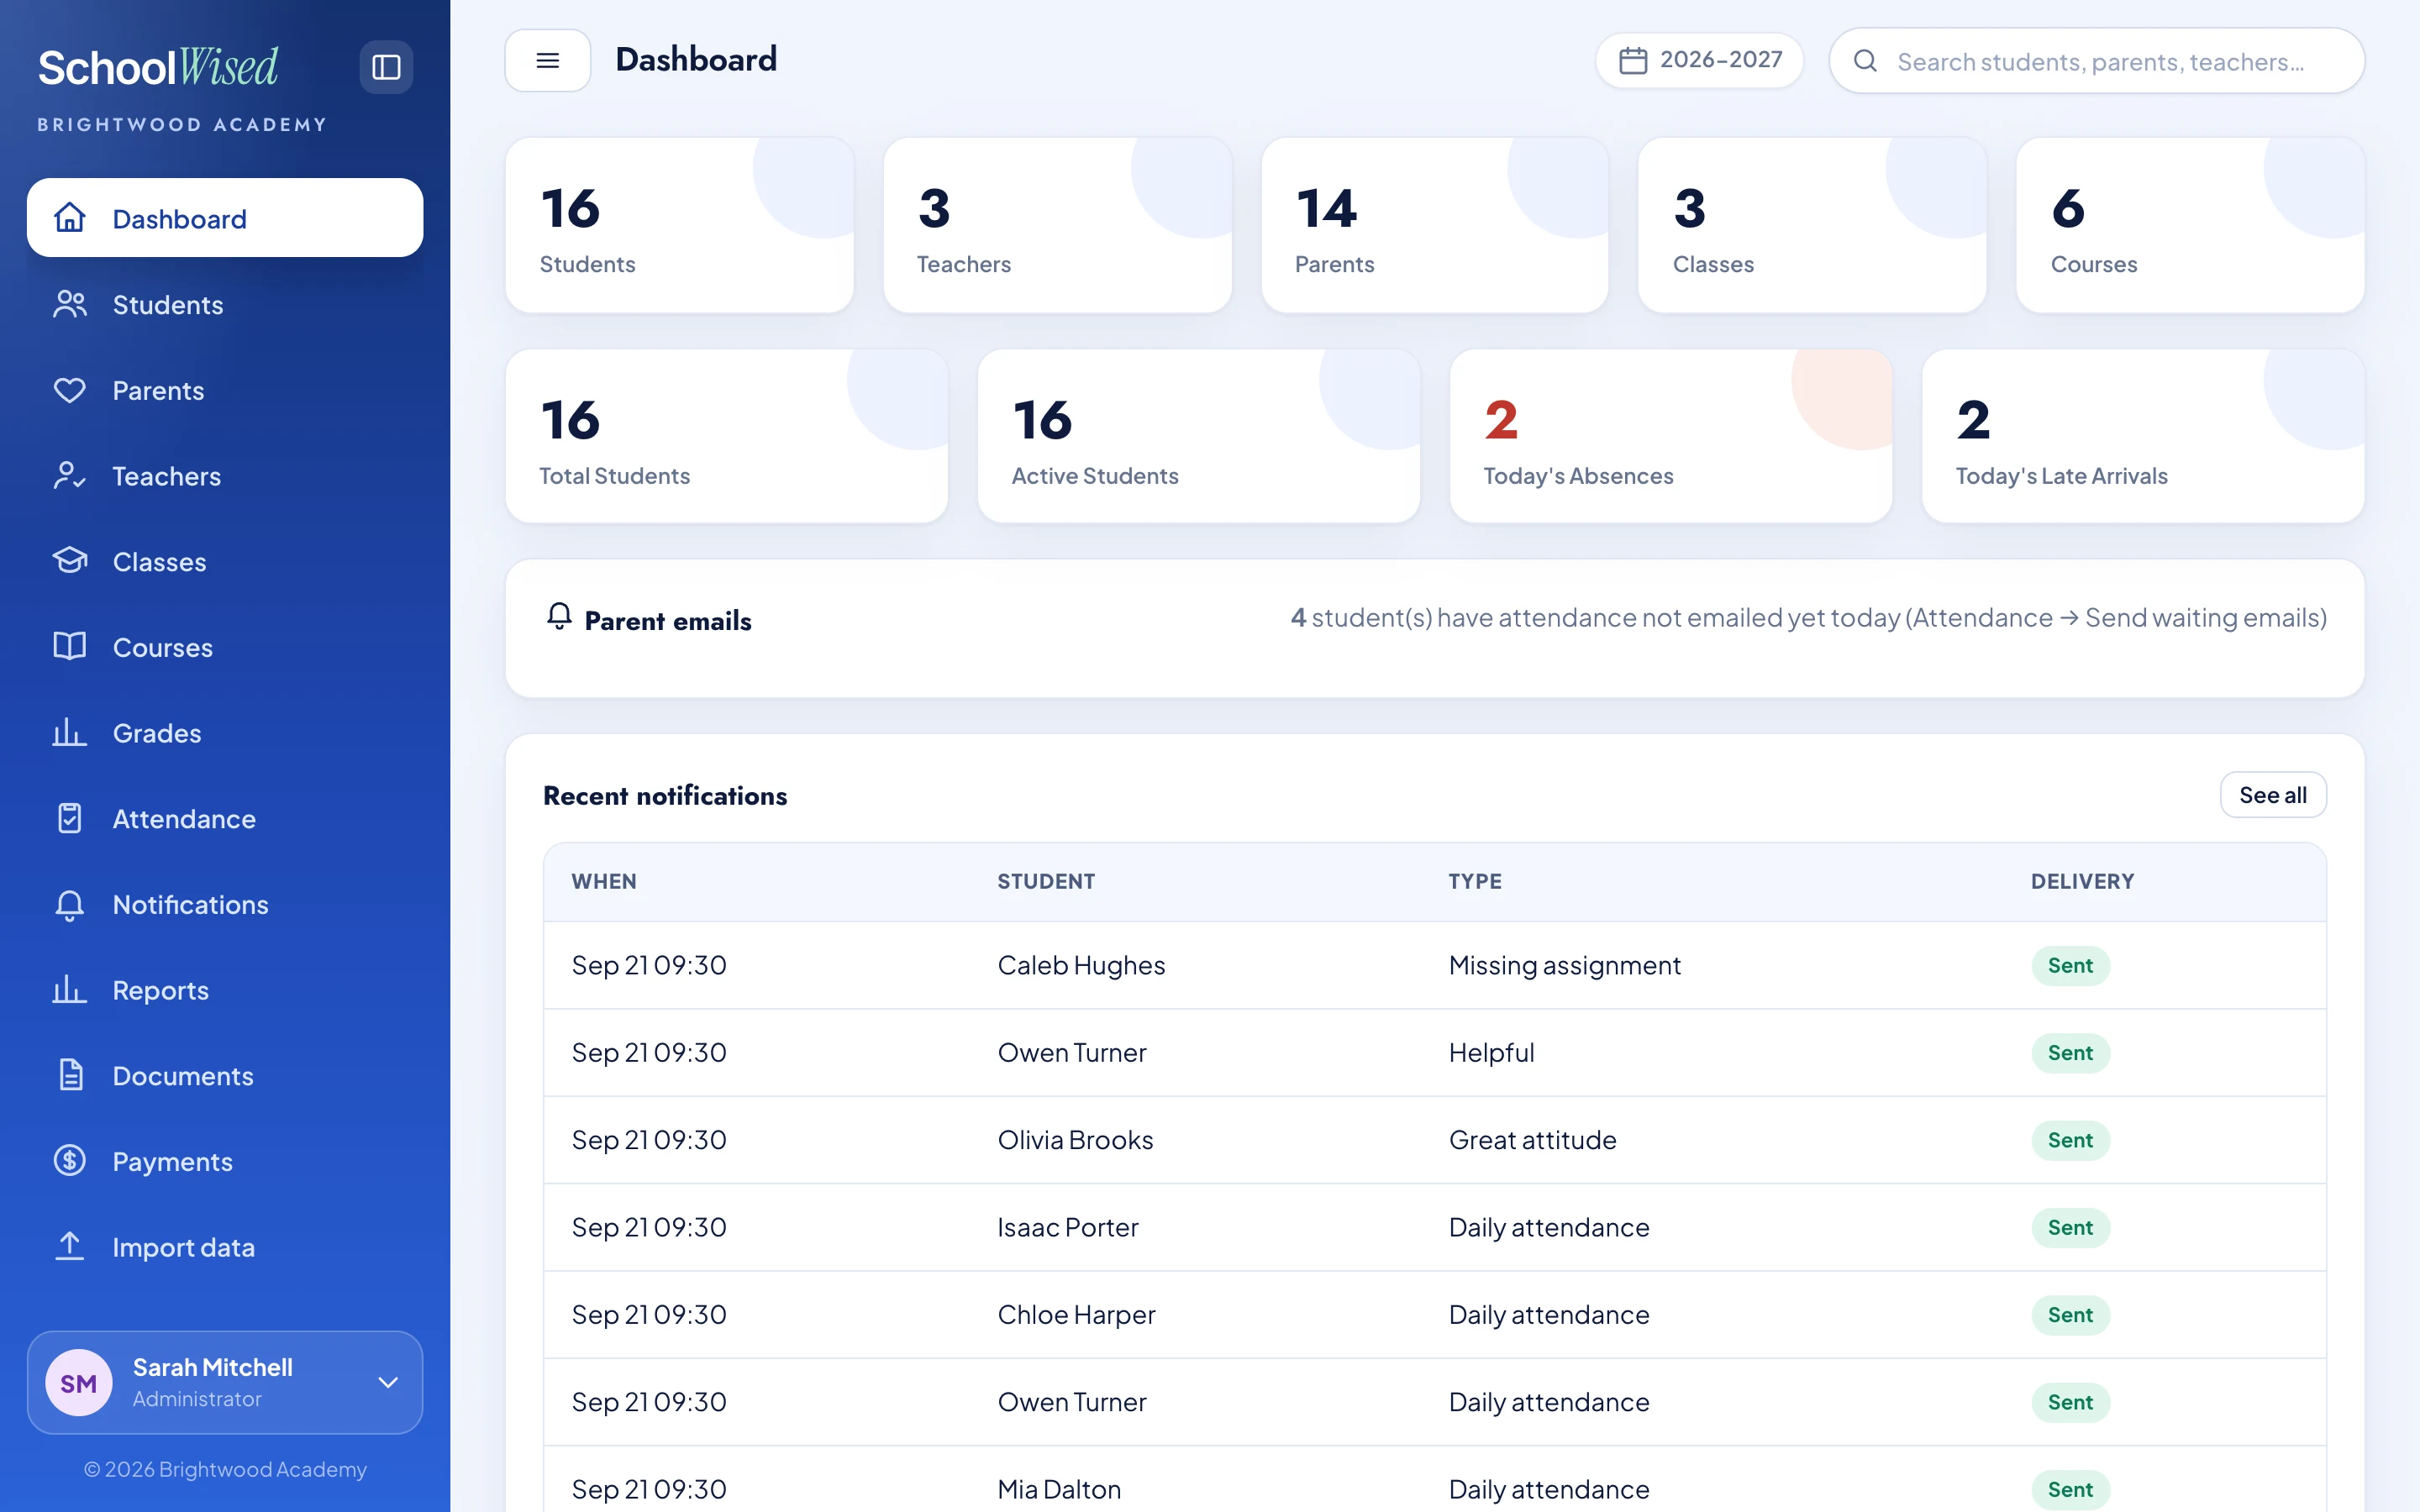This screenshot has height=1512, width=2420.
Task: Open the 16 Students stat card
Action: coord(680,225)
